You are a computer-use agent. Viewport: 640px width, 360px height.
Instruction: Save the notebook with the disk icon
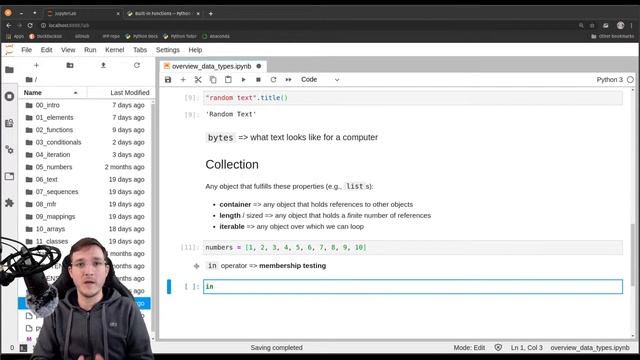(168, 80)
